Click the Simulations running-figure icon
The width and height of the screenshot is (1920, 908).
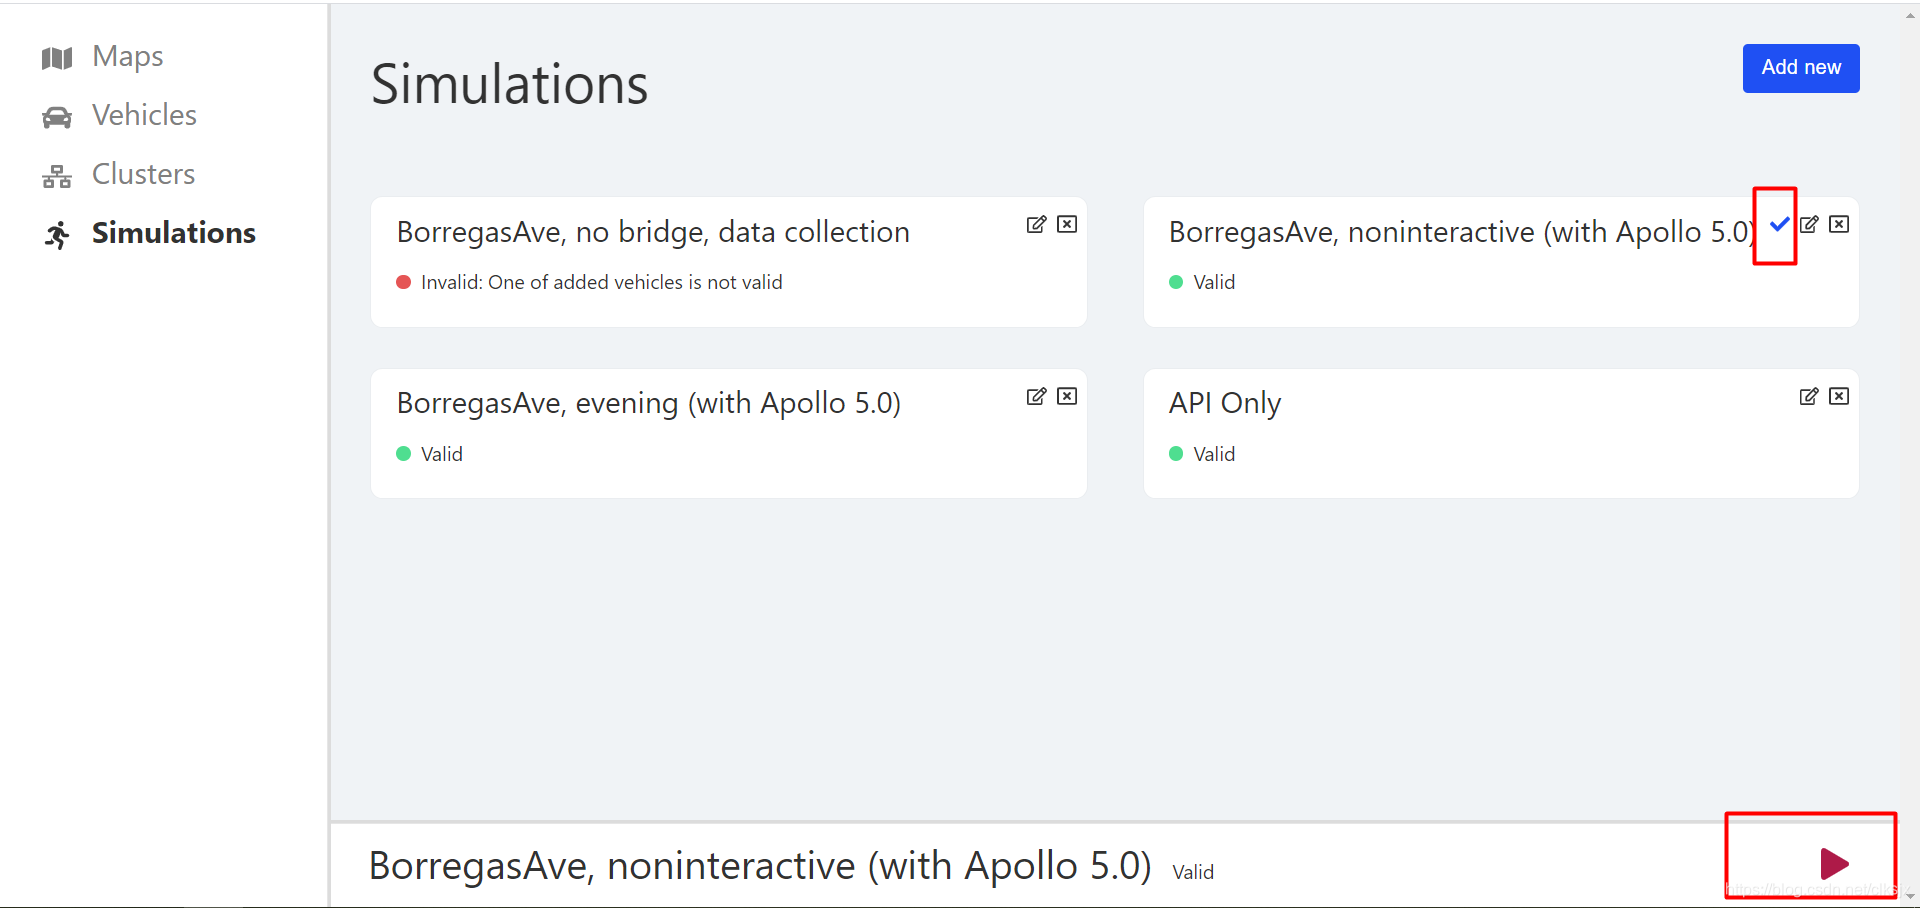coord(57,235)
